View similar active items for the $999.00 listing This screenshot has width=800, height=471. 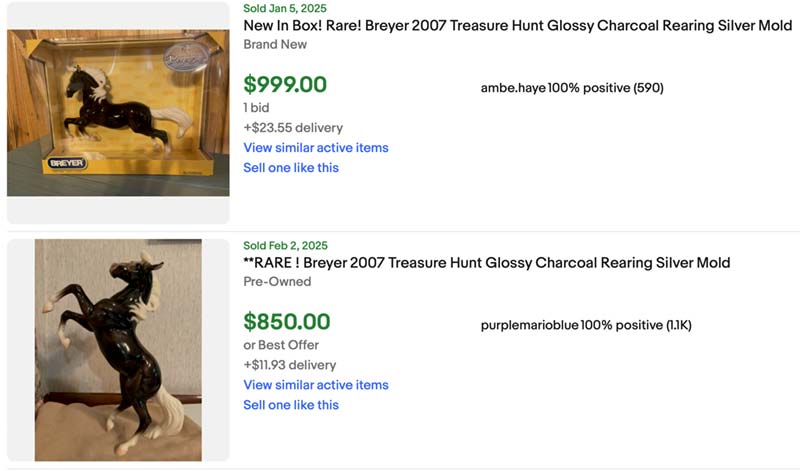tap(316, 148)
